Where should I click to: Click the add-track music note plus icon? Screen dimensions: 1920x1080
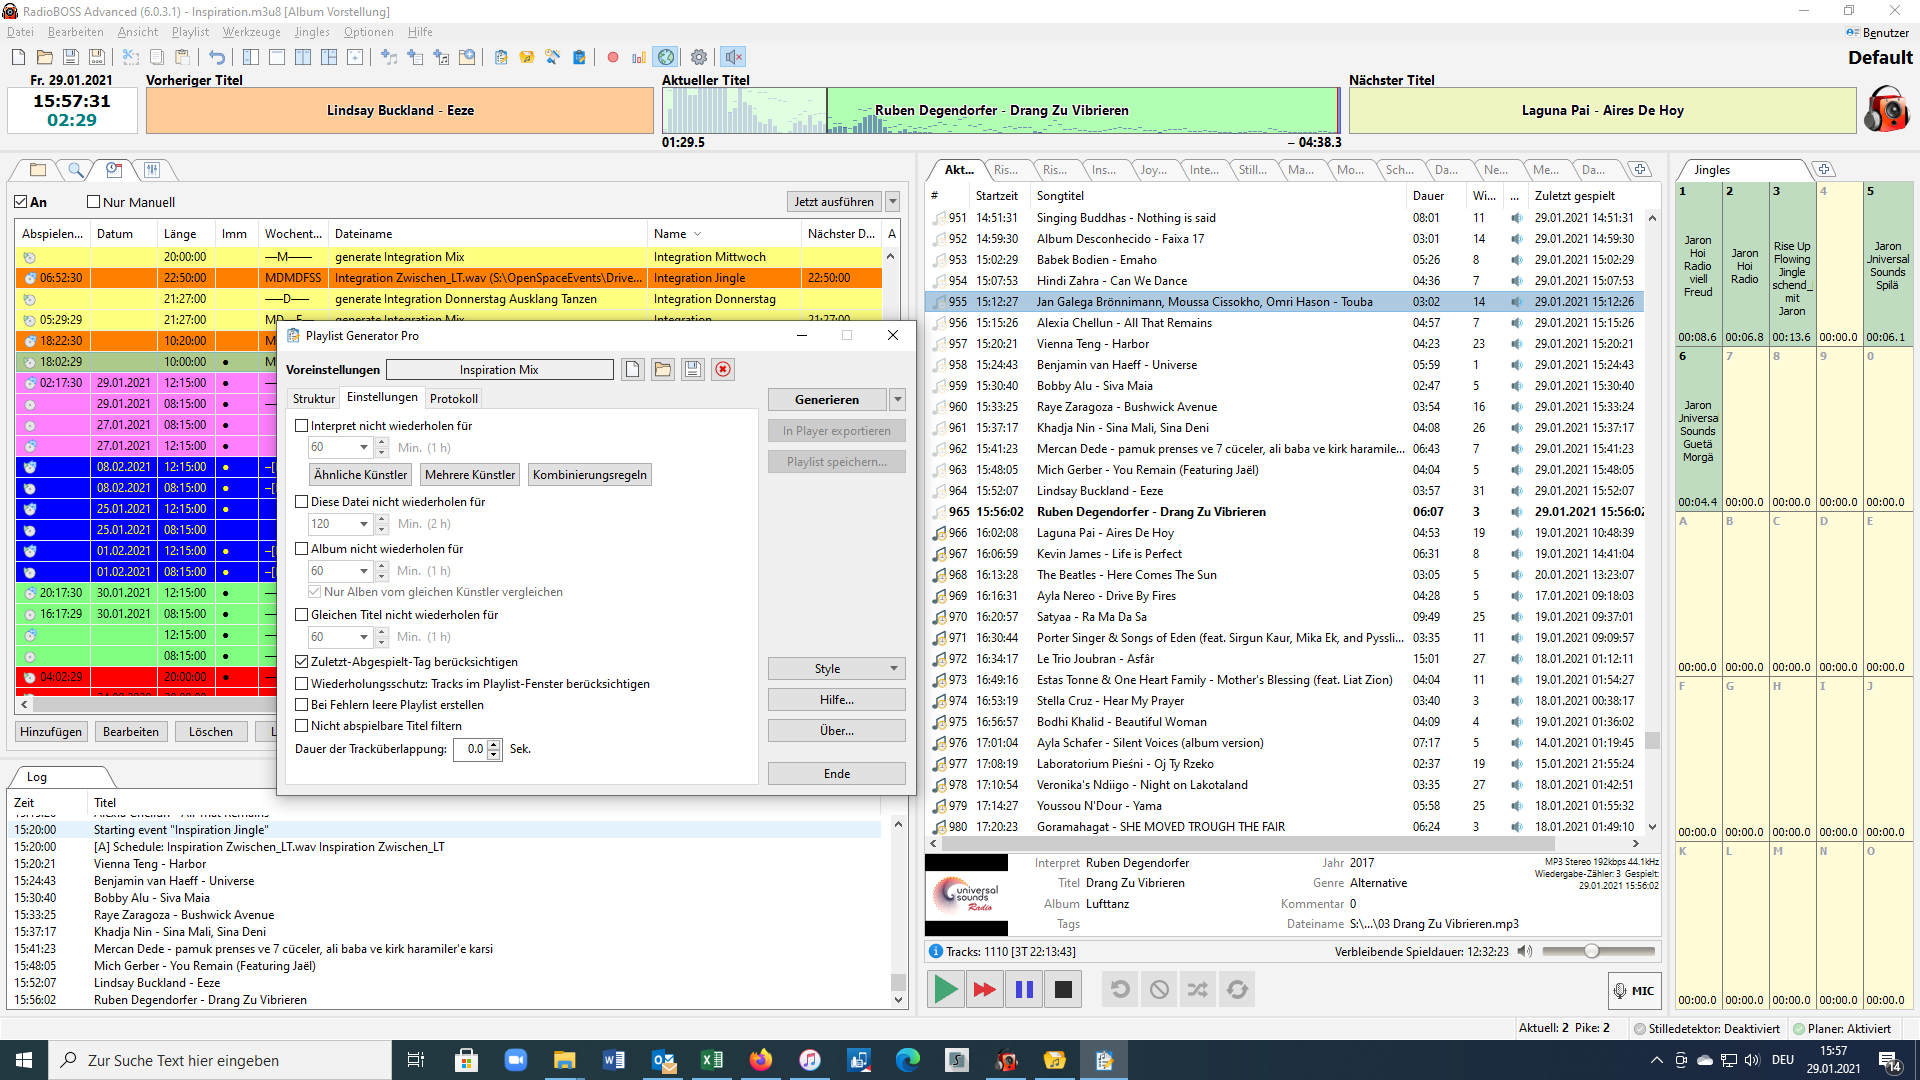click(389, 57)
